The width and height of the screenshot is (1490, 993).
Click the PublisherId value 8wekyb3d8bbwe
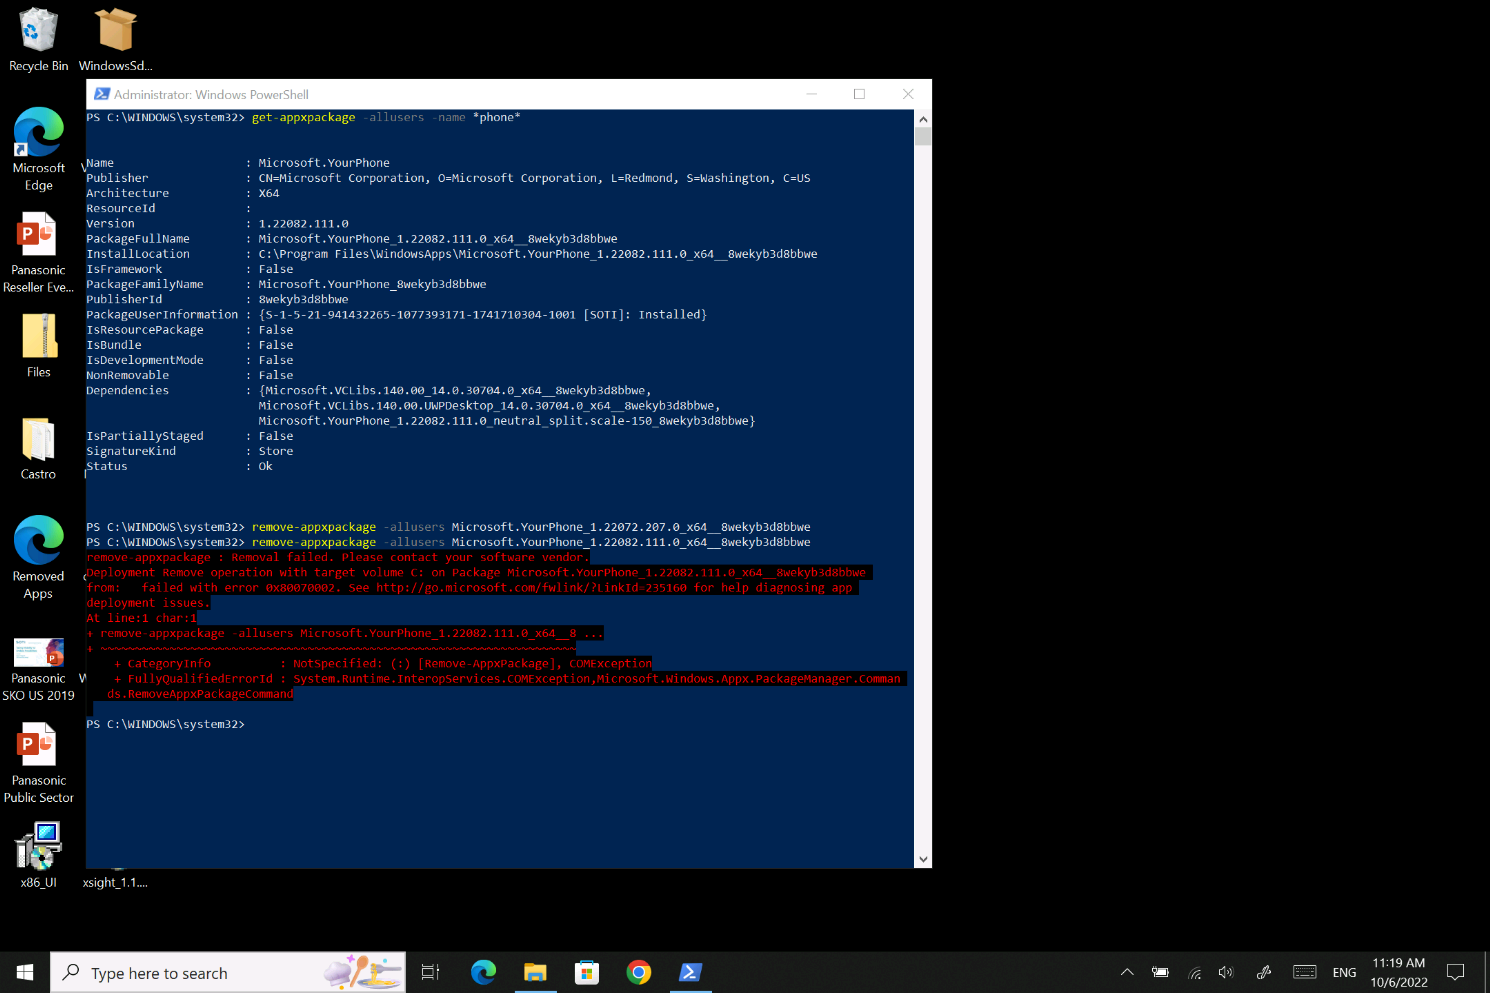pyautogui.click(x=303, y=299)
